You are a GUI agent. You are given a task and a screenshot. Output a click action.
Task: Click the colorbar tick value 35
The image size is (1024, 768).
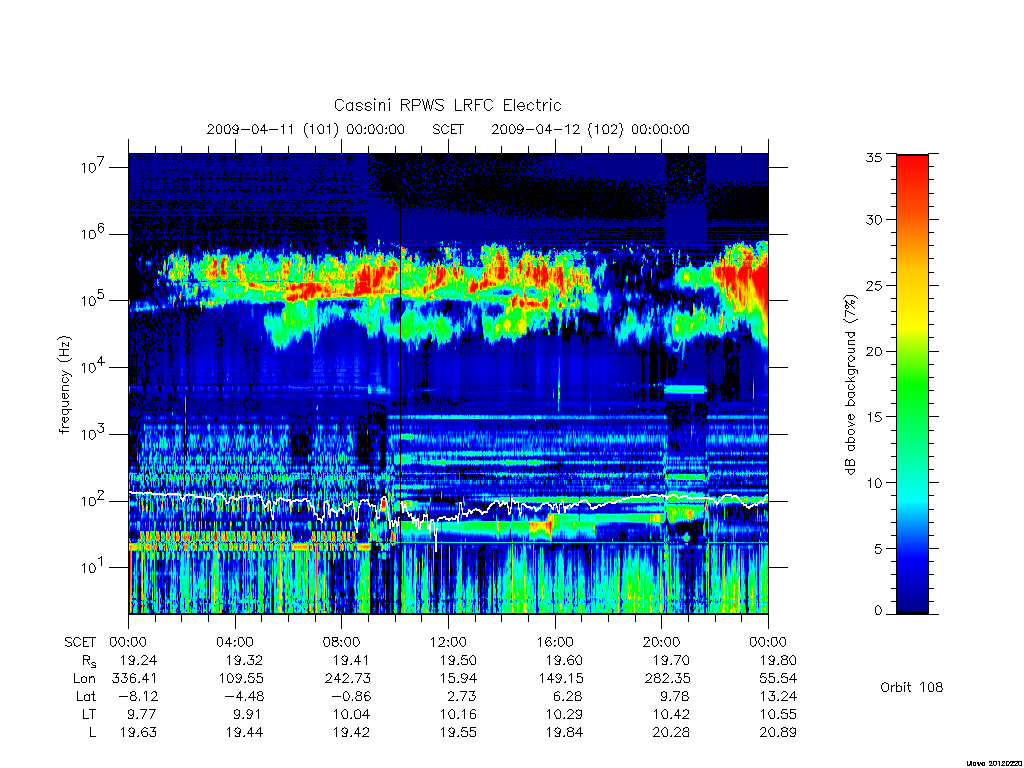click(x=873, y=157)
